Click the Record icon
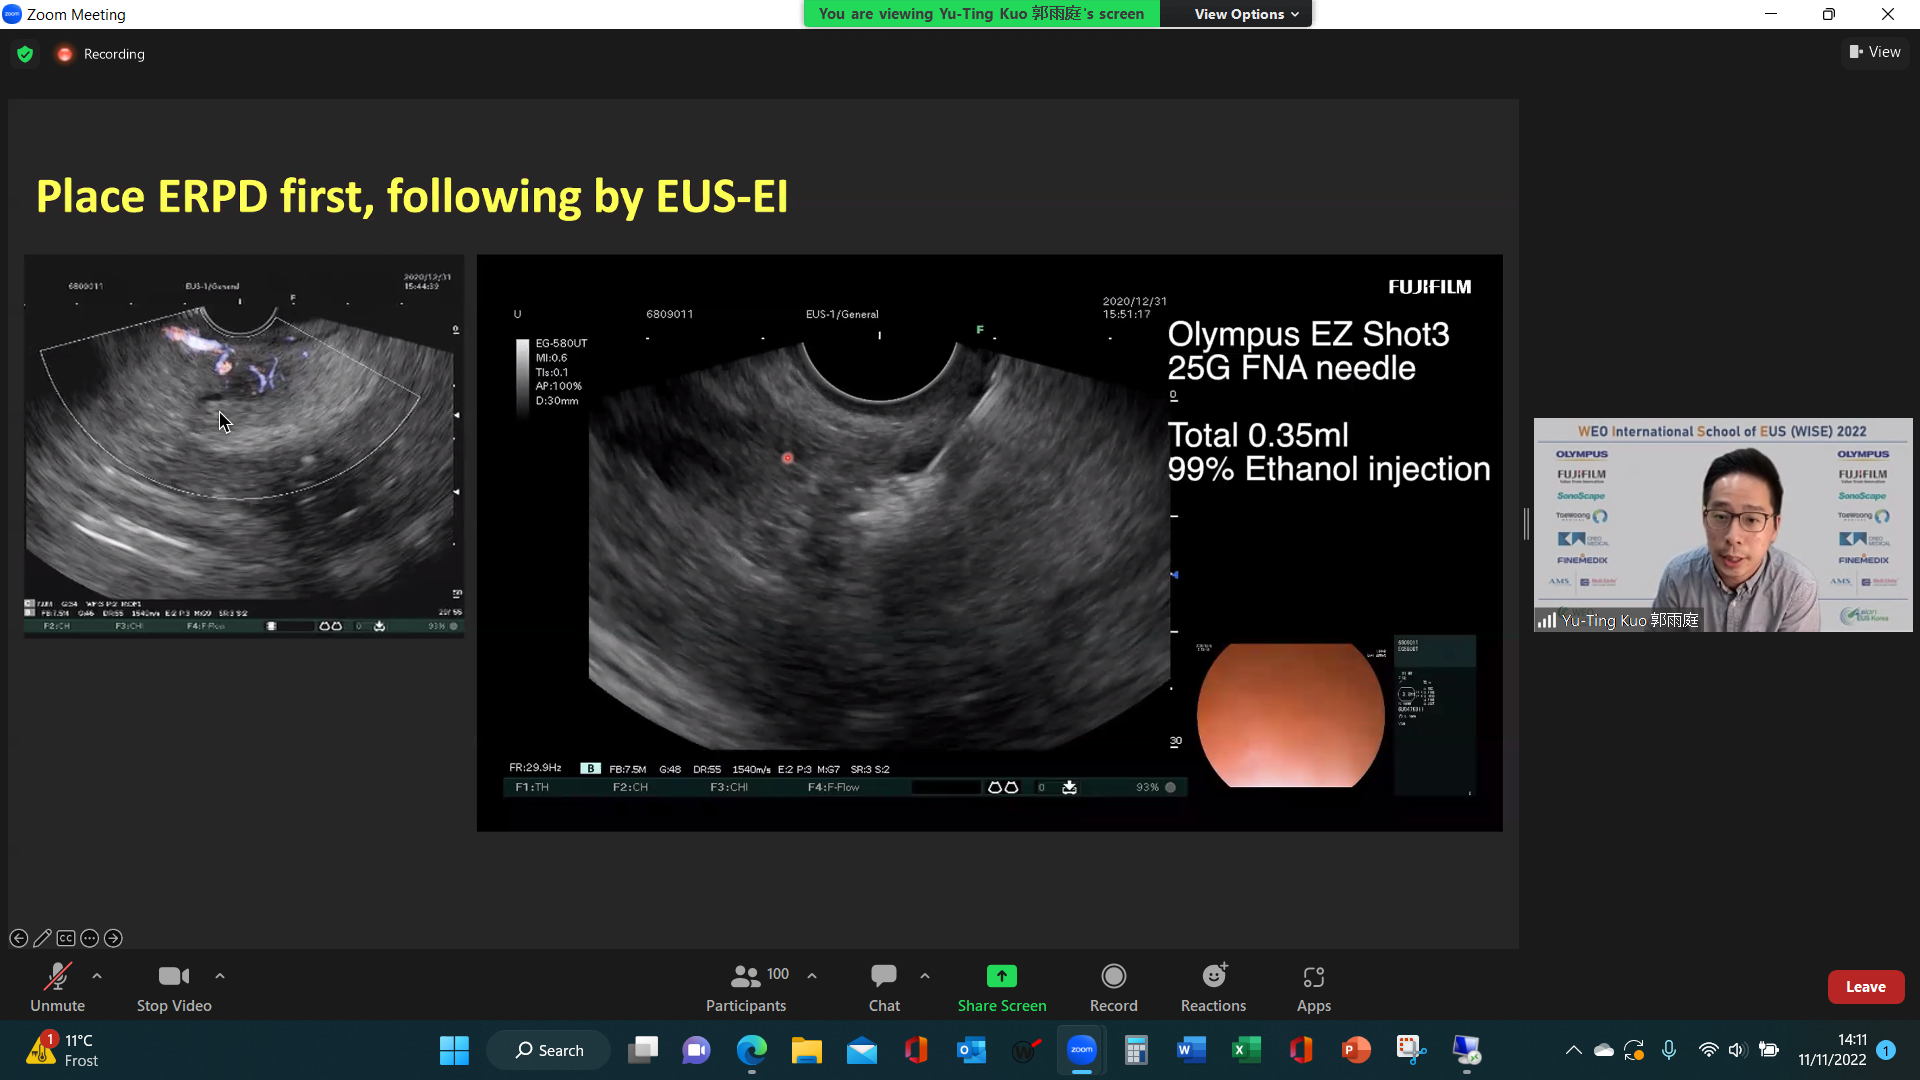The image size is (1920, 1080). click(1113, 976)
